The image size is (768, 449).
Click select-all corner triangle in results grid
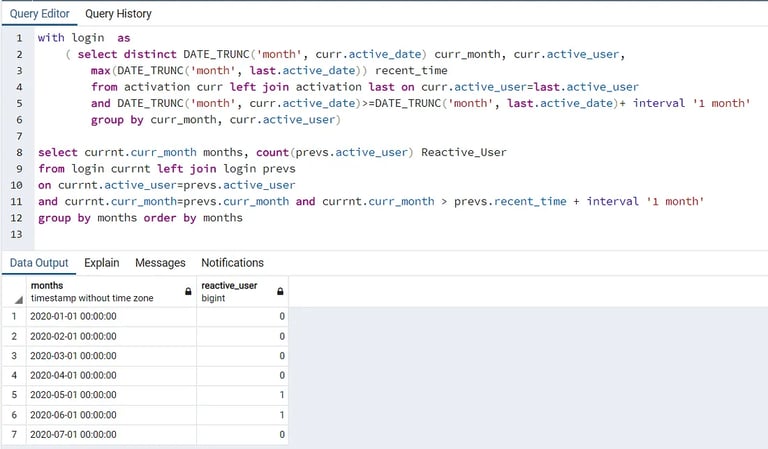pyautogui.click(x=19, y=300)
